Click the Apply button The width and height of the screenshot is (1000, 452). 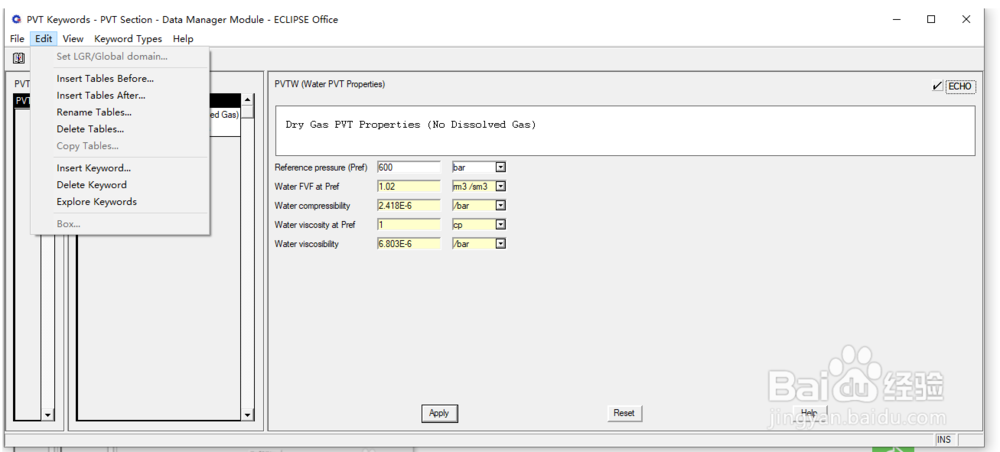(439, 413)
